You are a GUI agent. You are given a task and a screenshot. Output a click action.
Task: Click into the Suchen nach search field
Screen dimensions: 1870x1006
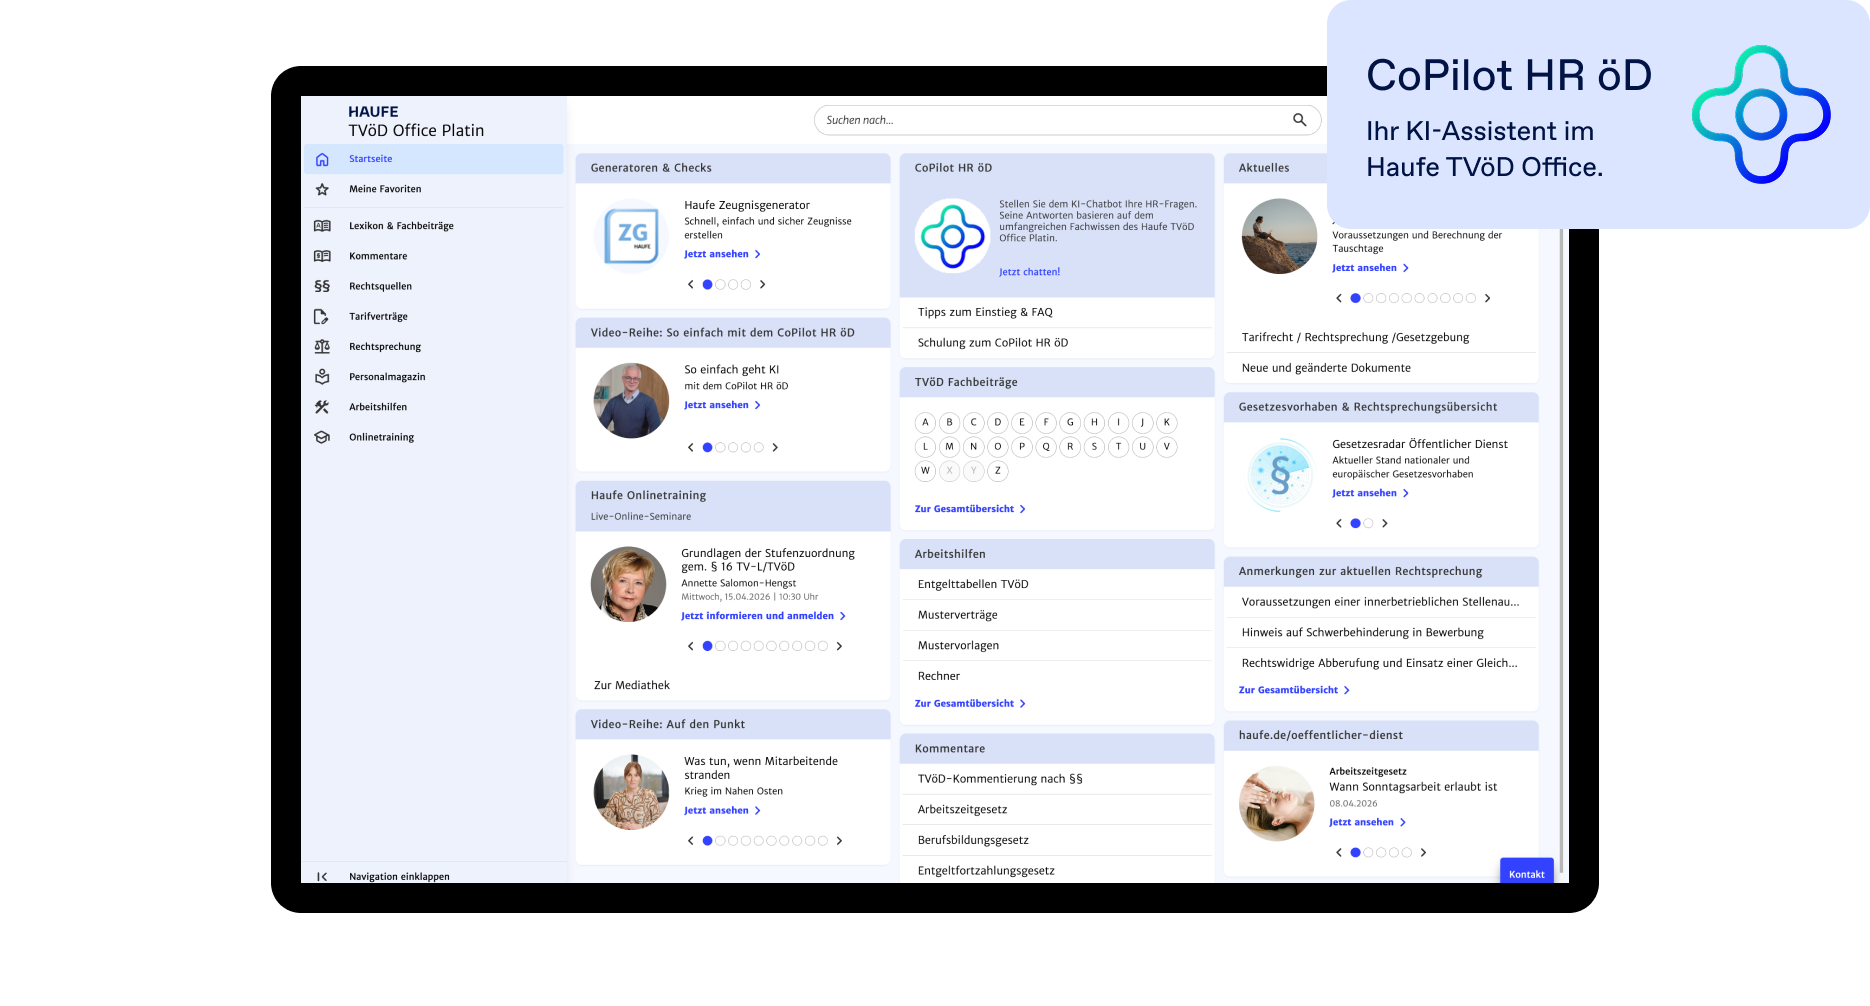click(x=1050, y=120)
